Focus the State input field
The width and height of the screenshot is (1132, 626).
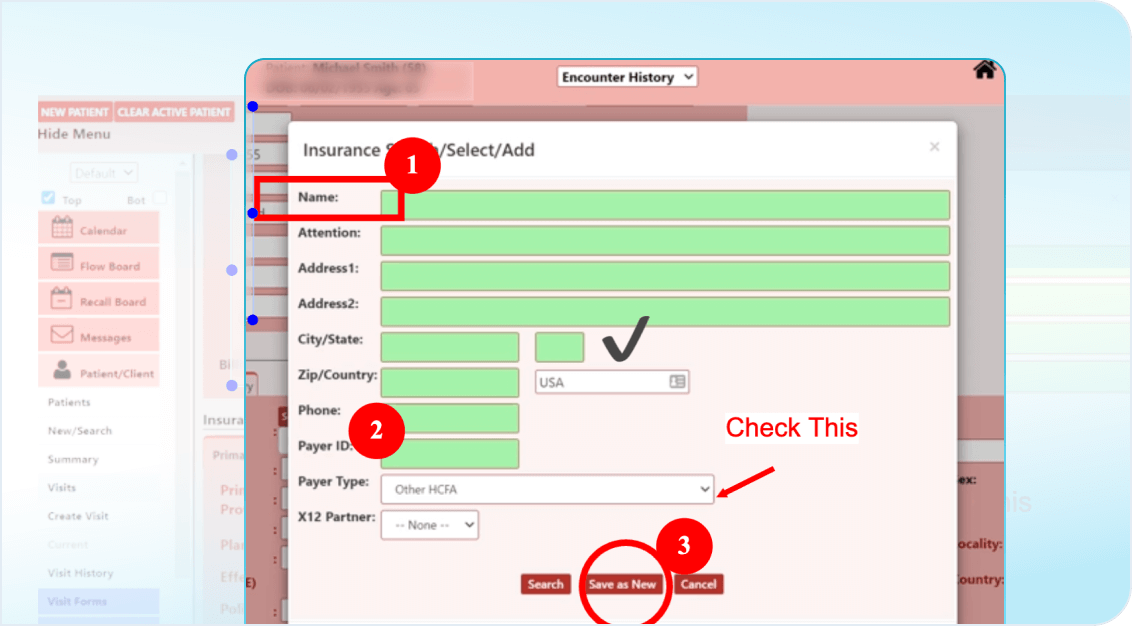click(x=560, y=347)
